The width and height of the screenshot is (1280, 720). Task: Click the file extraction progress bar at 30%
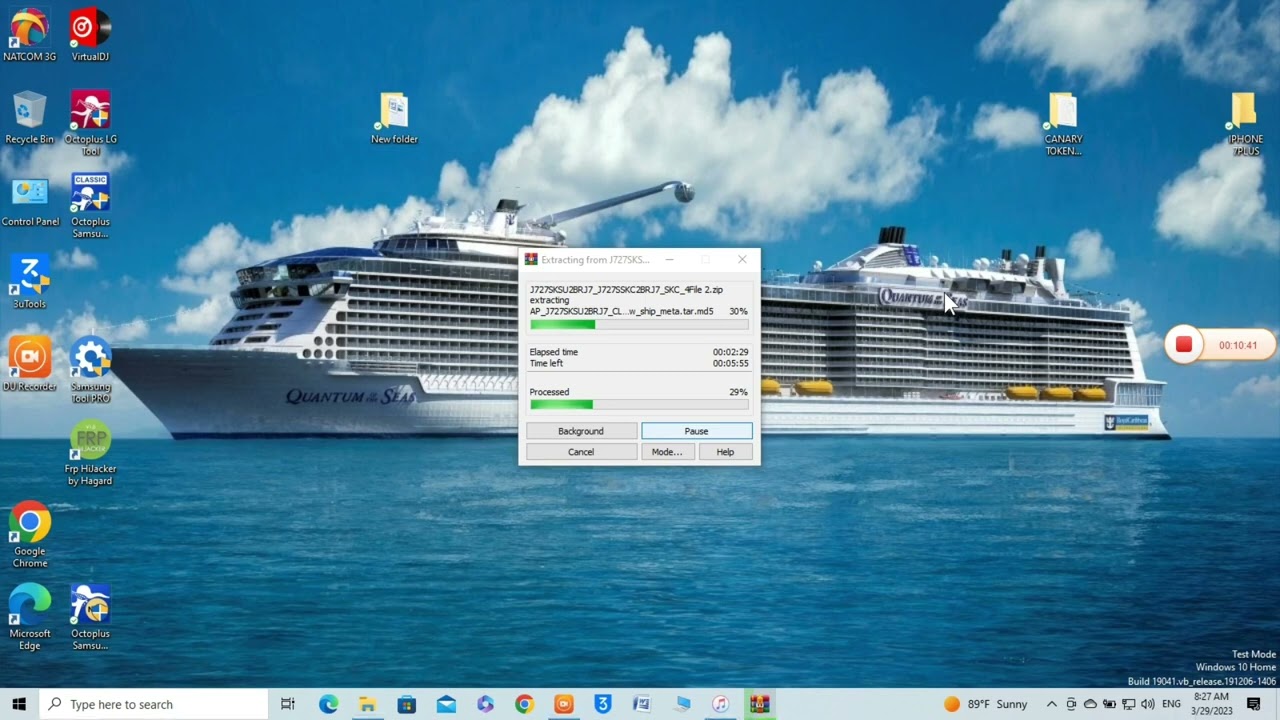pos(639,324)
